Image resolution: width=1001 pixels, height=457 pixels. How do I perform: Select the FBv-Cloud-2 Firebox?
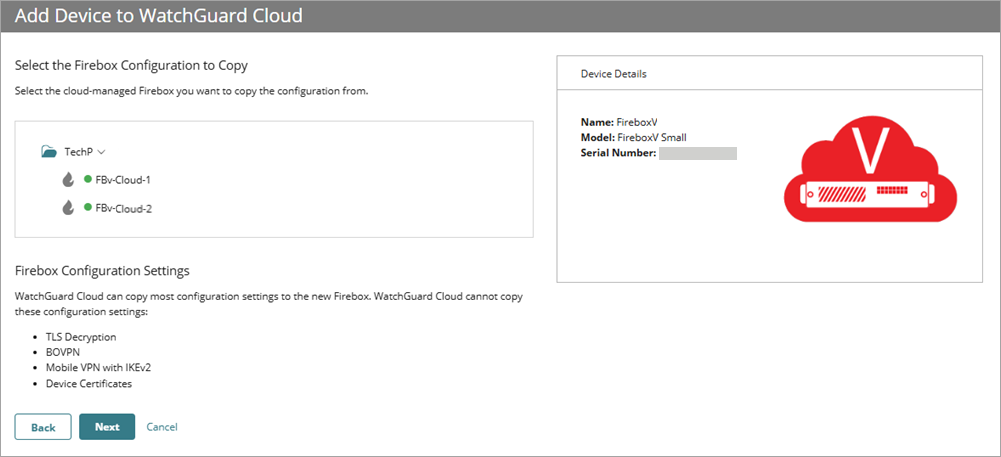coord(123,207)
